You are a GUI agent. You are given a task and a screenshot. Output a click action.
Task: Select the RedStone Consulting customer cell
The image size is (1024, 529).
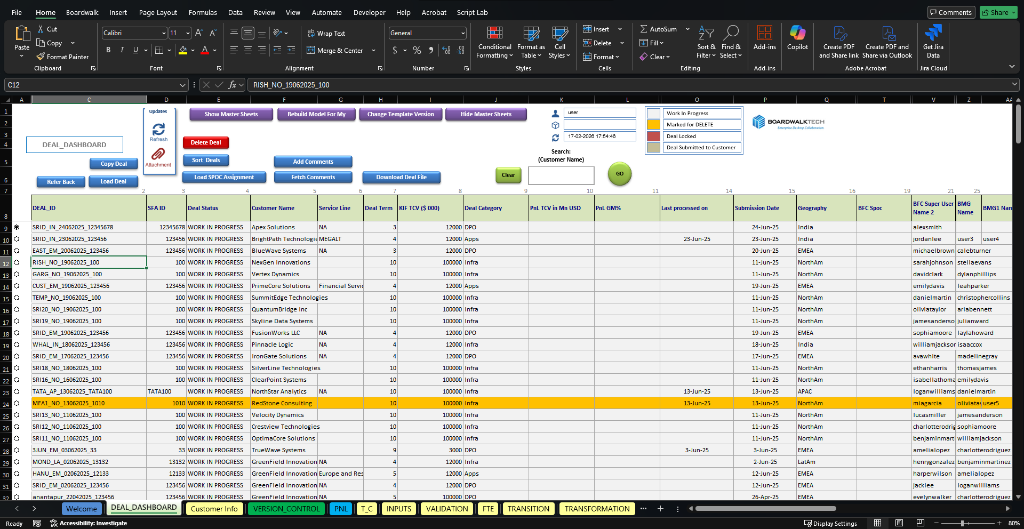284,404
